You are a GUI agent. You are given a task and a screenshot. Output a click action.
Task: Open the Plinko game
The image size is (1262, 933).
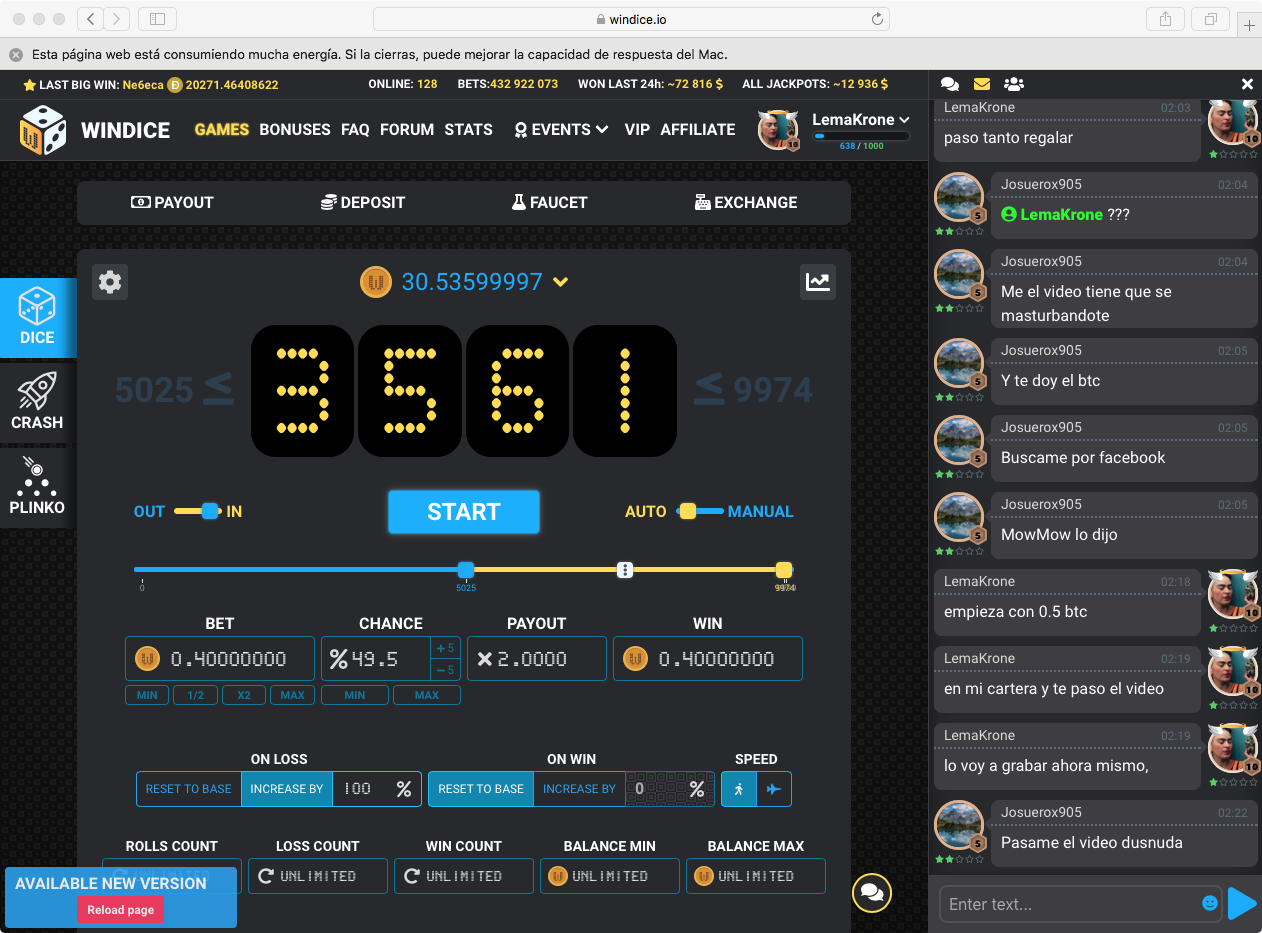pos(37,487)
